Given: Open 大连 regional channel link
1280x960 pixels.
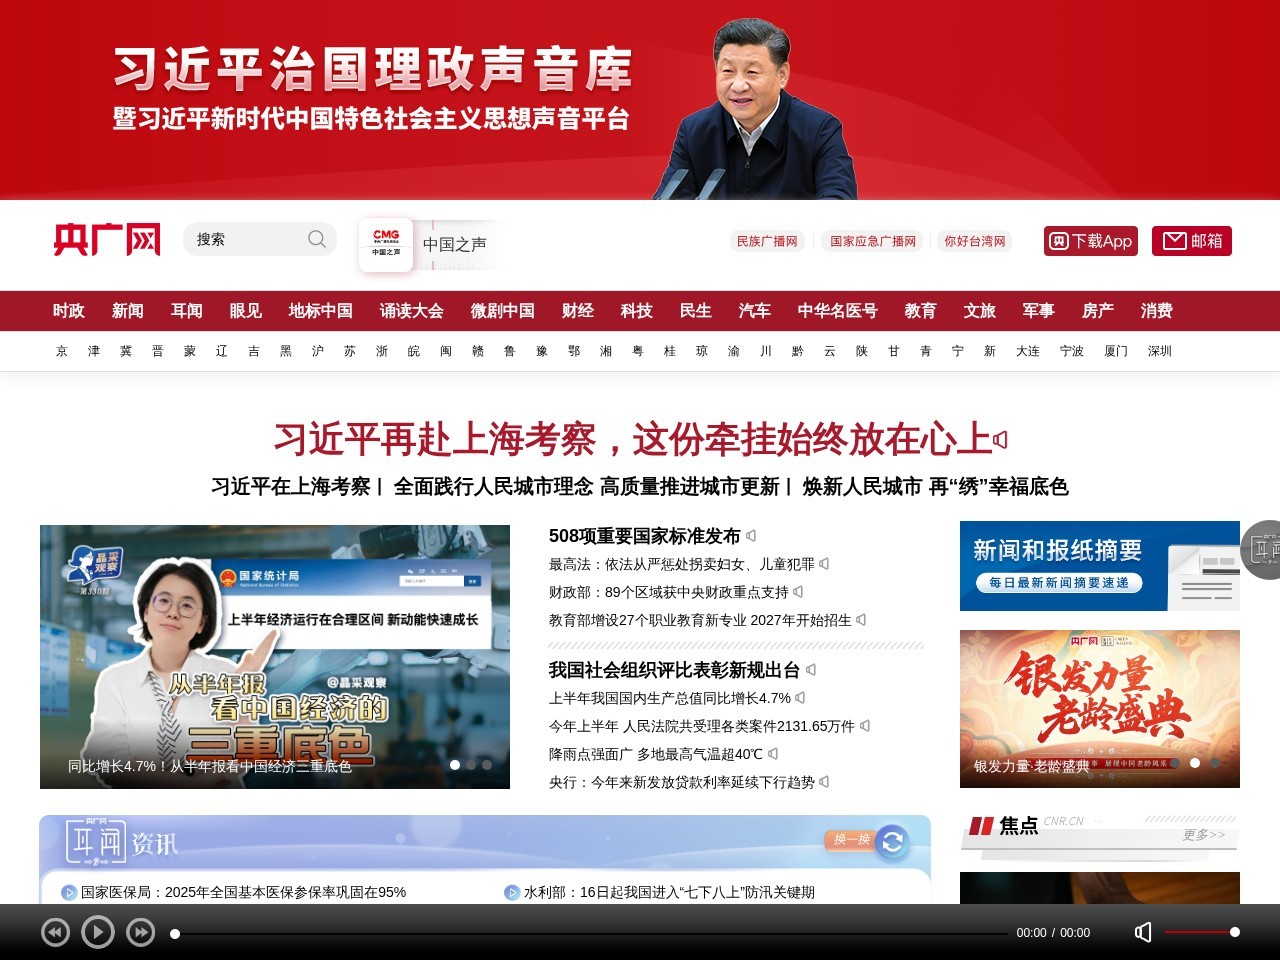Looking at the screenshot, I should (1028, 351).
